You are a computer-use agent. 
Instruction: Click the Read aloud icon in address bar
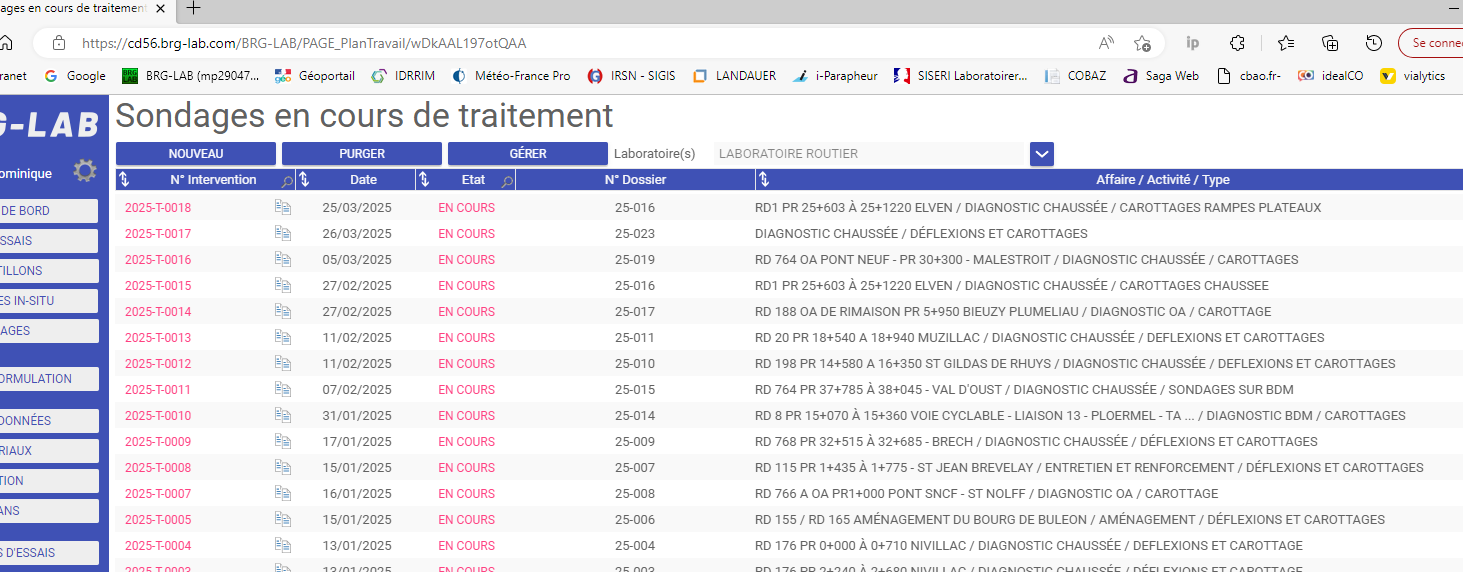[1106, 43]
